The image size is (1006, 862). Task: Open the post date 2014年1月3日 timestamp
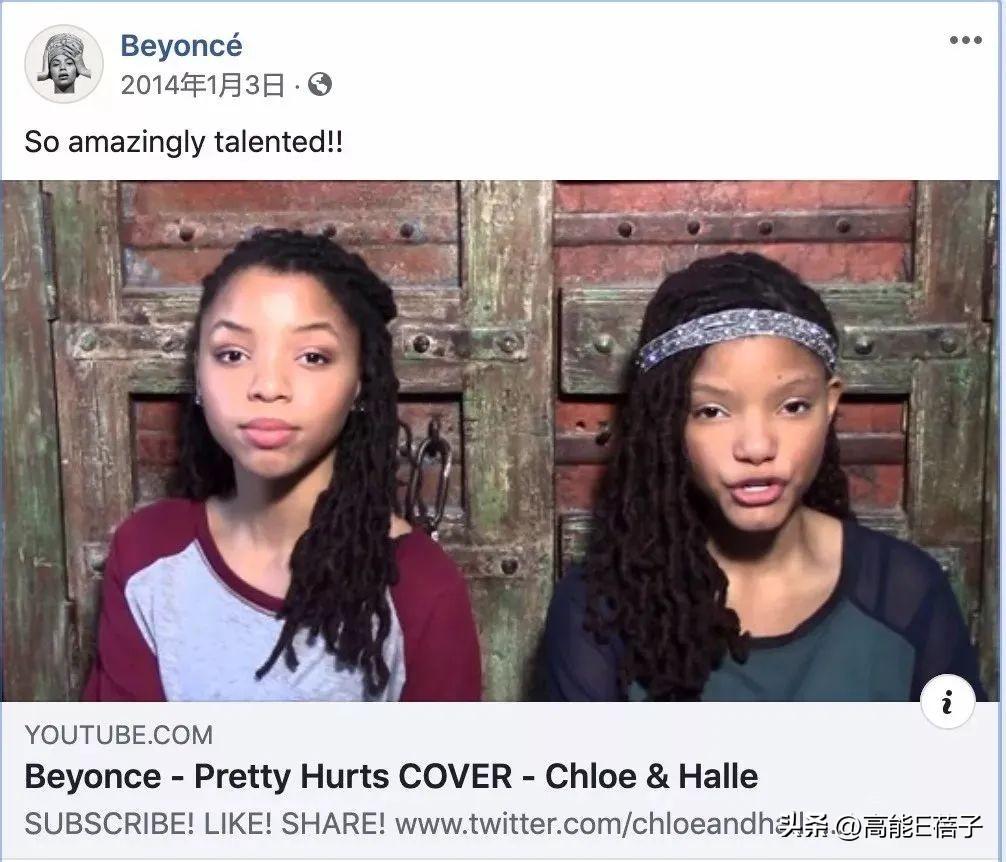pyautogui.click(x=203, y=85)
